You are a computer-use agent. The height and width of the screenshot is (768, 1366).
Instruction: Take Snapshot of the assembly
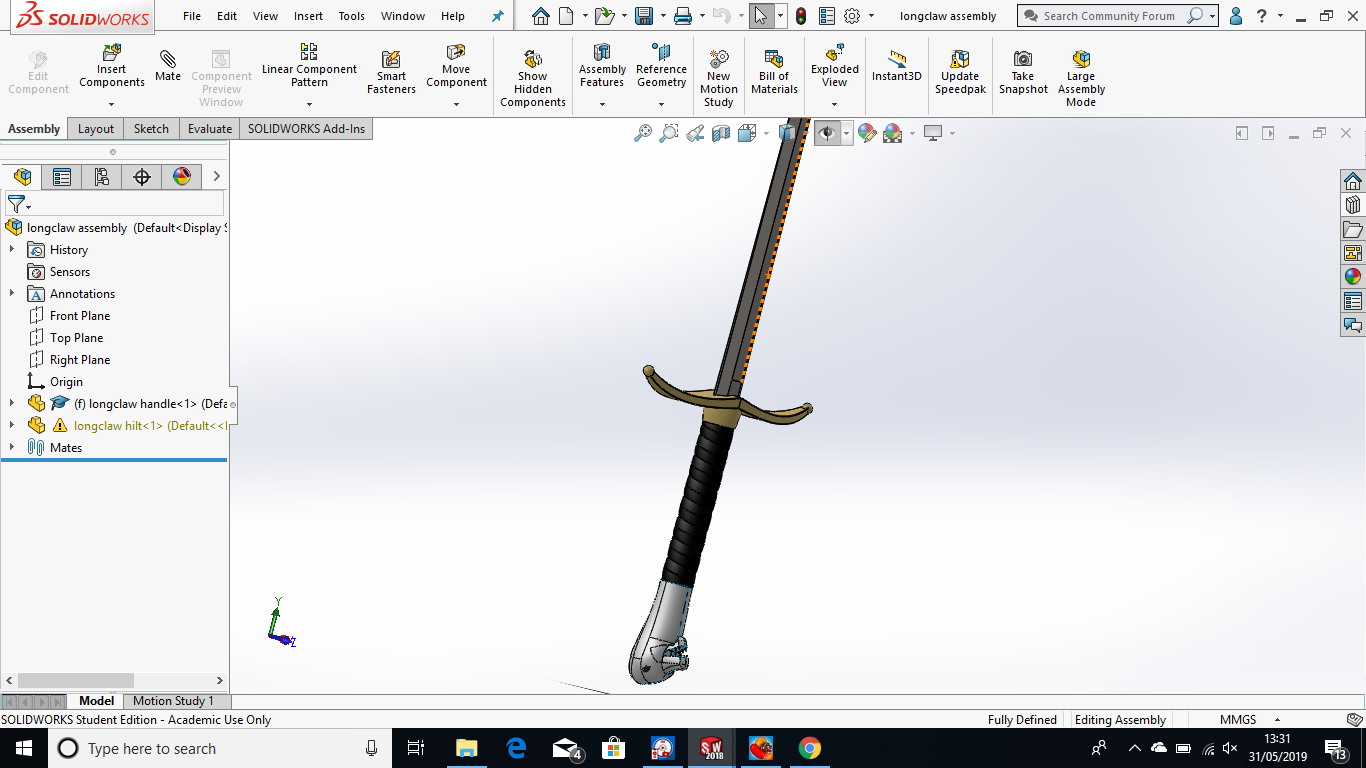pyautogui.click(x=1023, y=72)
